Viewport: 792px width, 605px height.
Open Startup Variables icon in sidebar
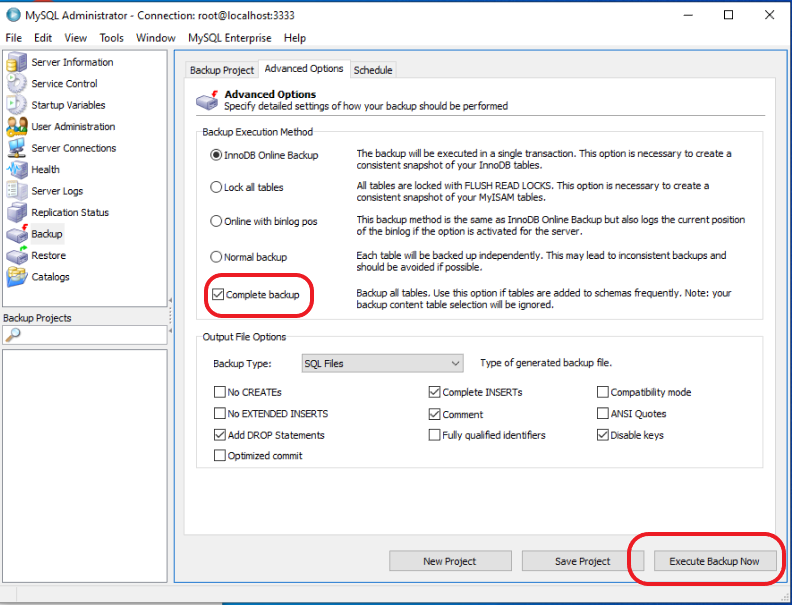(x=17, y=106)
